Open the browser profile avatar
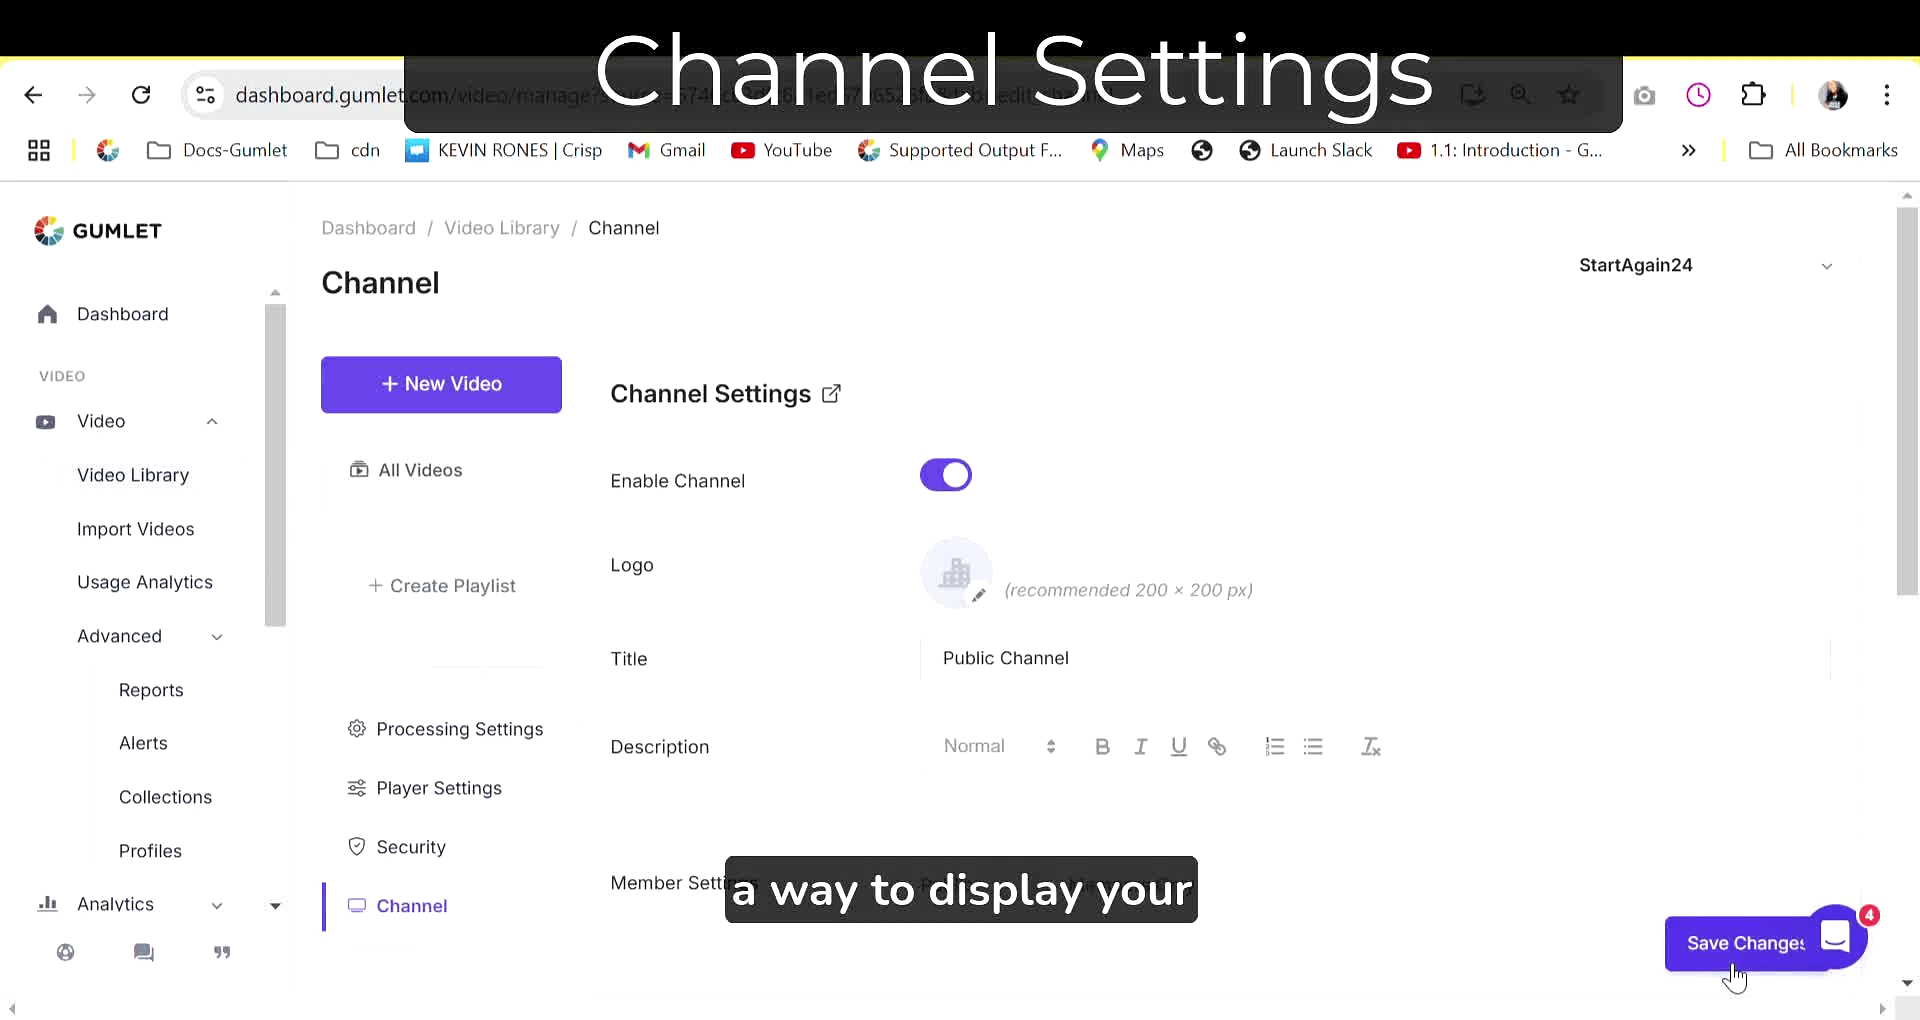 (x=1833, y=95)
